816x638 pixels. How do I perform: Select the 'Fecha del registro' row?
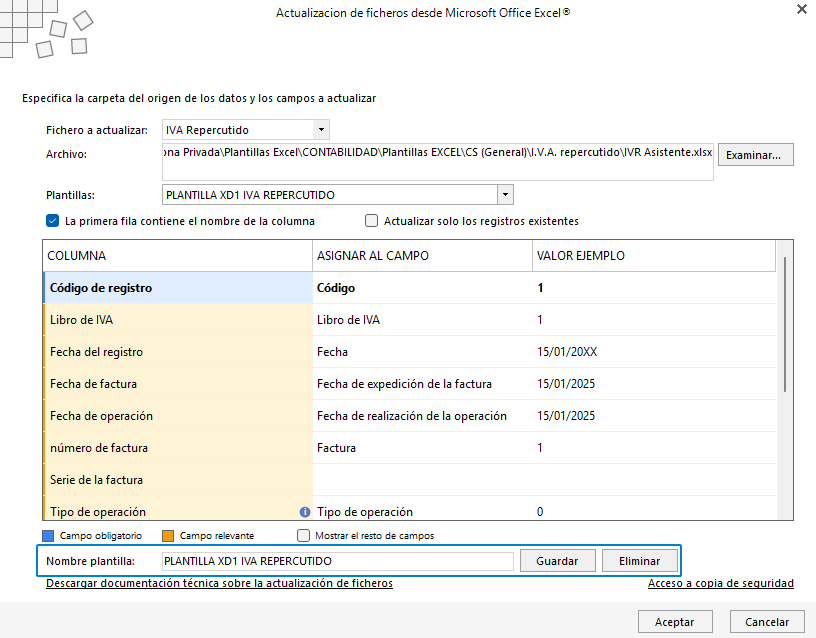(410, 352)
